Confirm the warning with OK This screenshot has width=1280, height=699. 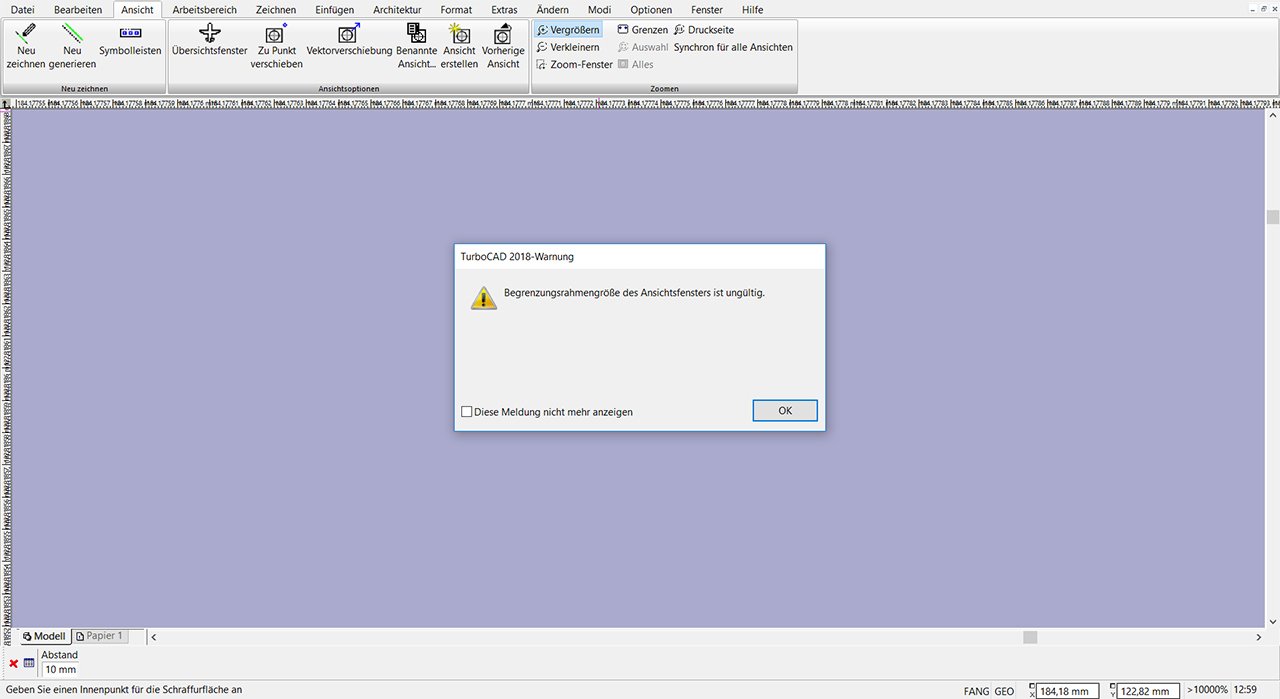click(x=785, y=411)
